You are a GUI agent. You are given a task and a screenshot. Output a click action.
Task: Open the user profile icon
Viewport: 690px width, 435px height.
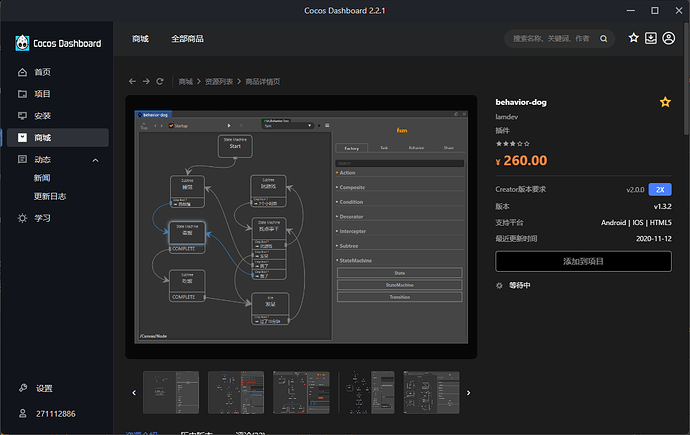click(x=668, y=38)
